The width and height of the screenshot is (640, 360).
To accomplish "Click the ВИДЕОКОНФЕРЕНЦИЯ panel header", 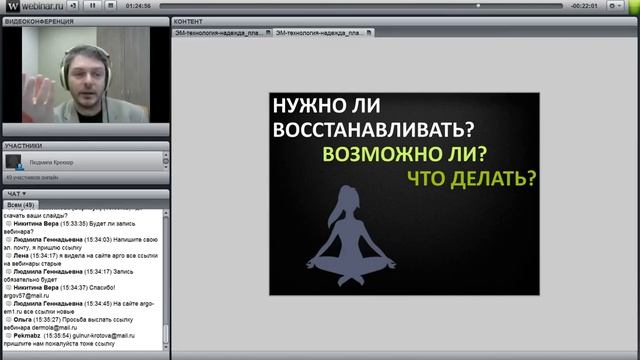I will pos(86,22).
